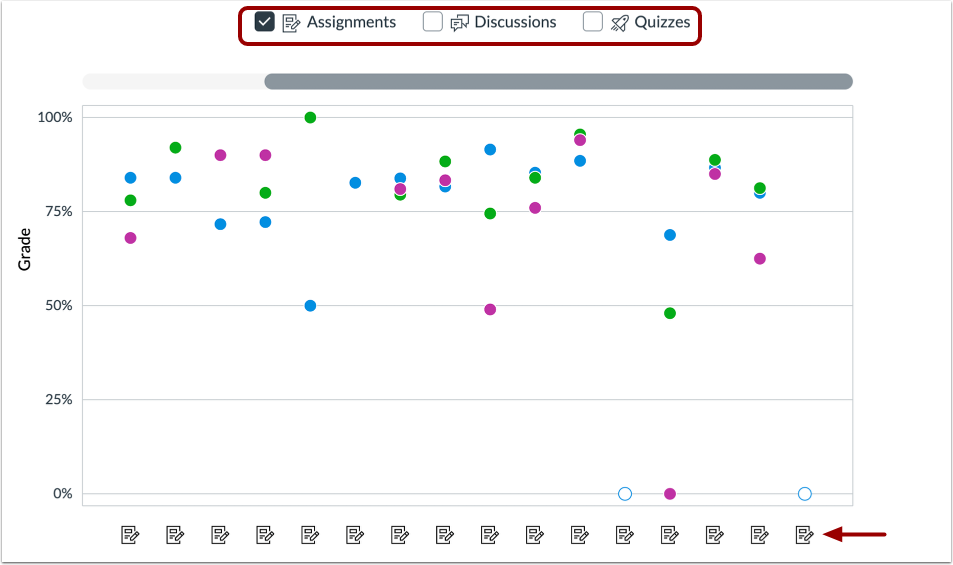Grab the dark gray chart scrollbar thumb
Screen dimensions: 953x565
559,81
